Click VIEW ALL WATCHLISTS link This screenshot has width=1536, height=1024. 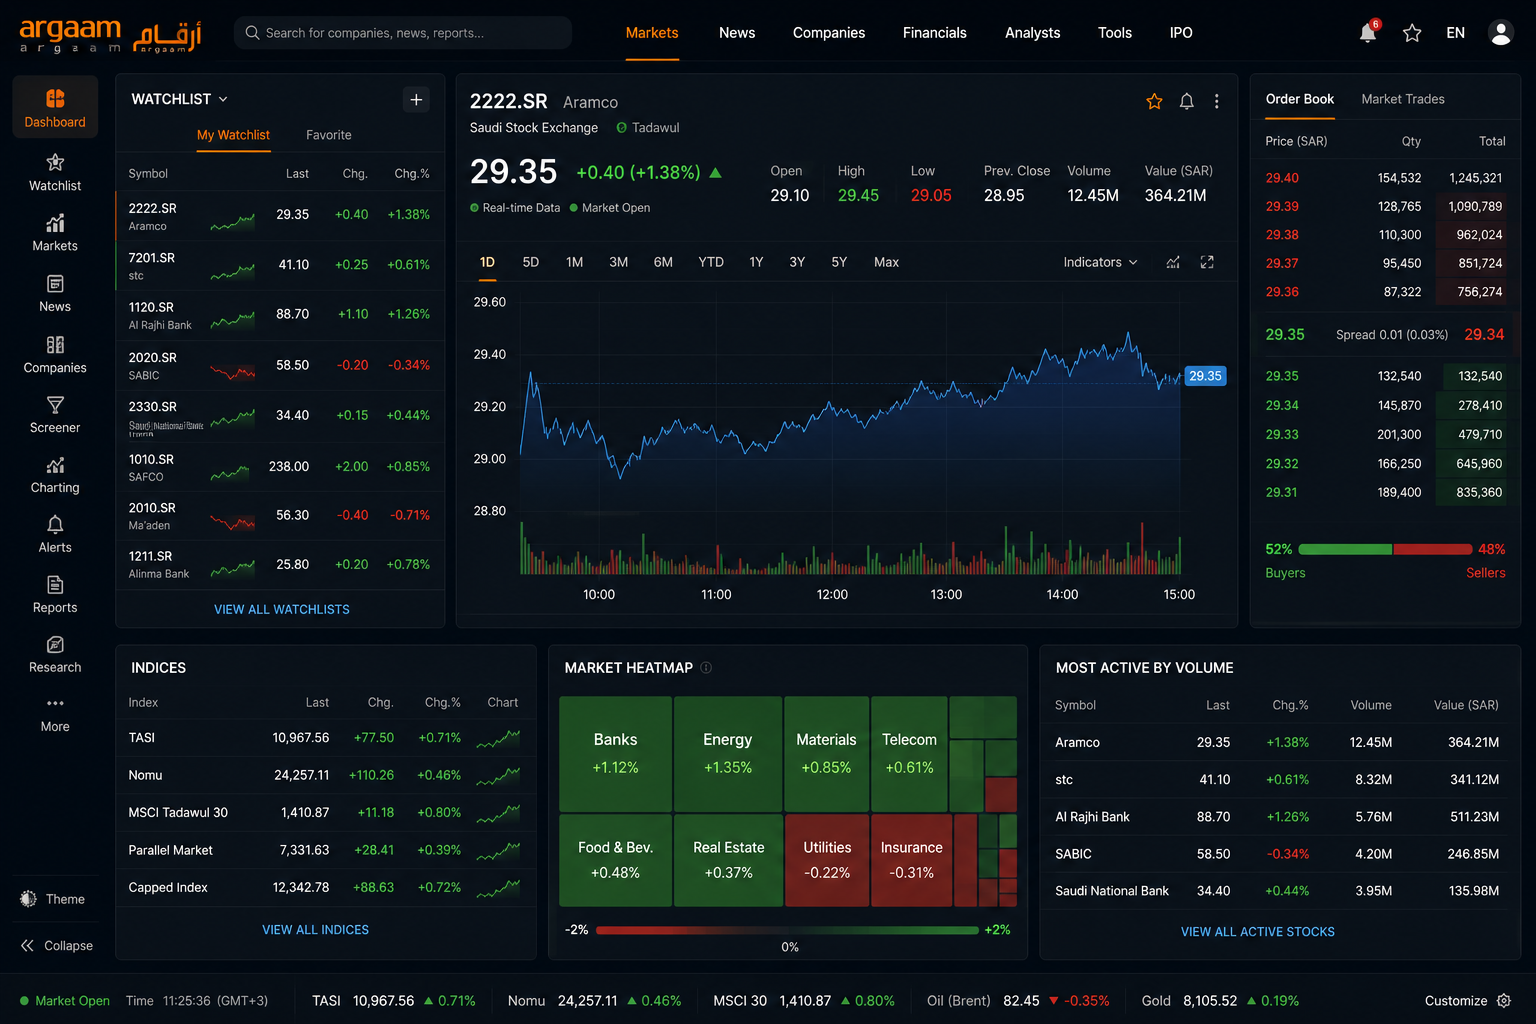[282, 609]
